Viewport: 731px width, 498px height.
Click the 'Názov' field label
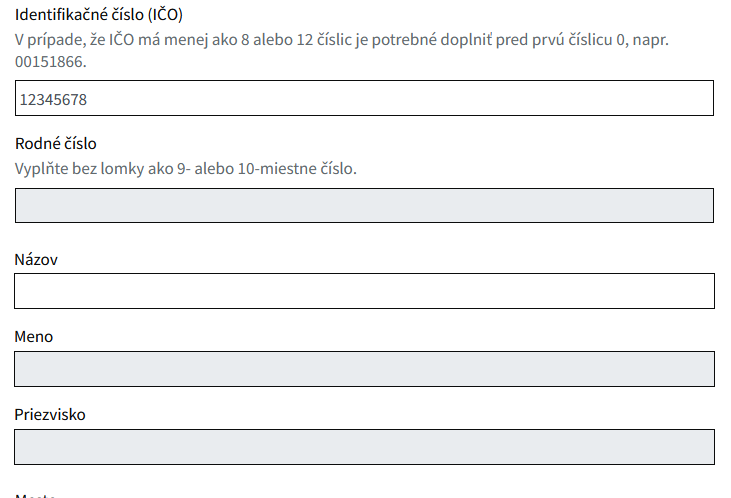coord(37,260)
